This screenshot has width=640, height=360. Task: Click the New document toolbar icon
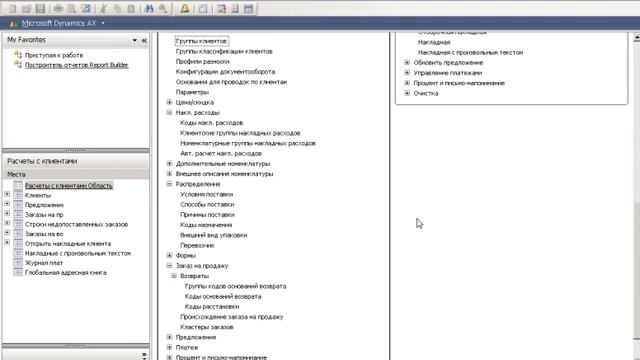pos(13,9)
